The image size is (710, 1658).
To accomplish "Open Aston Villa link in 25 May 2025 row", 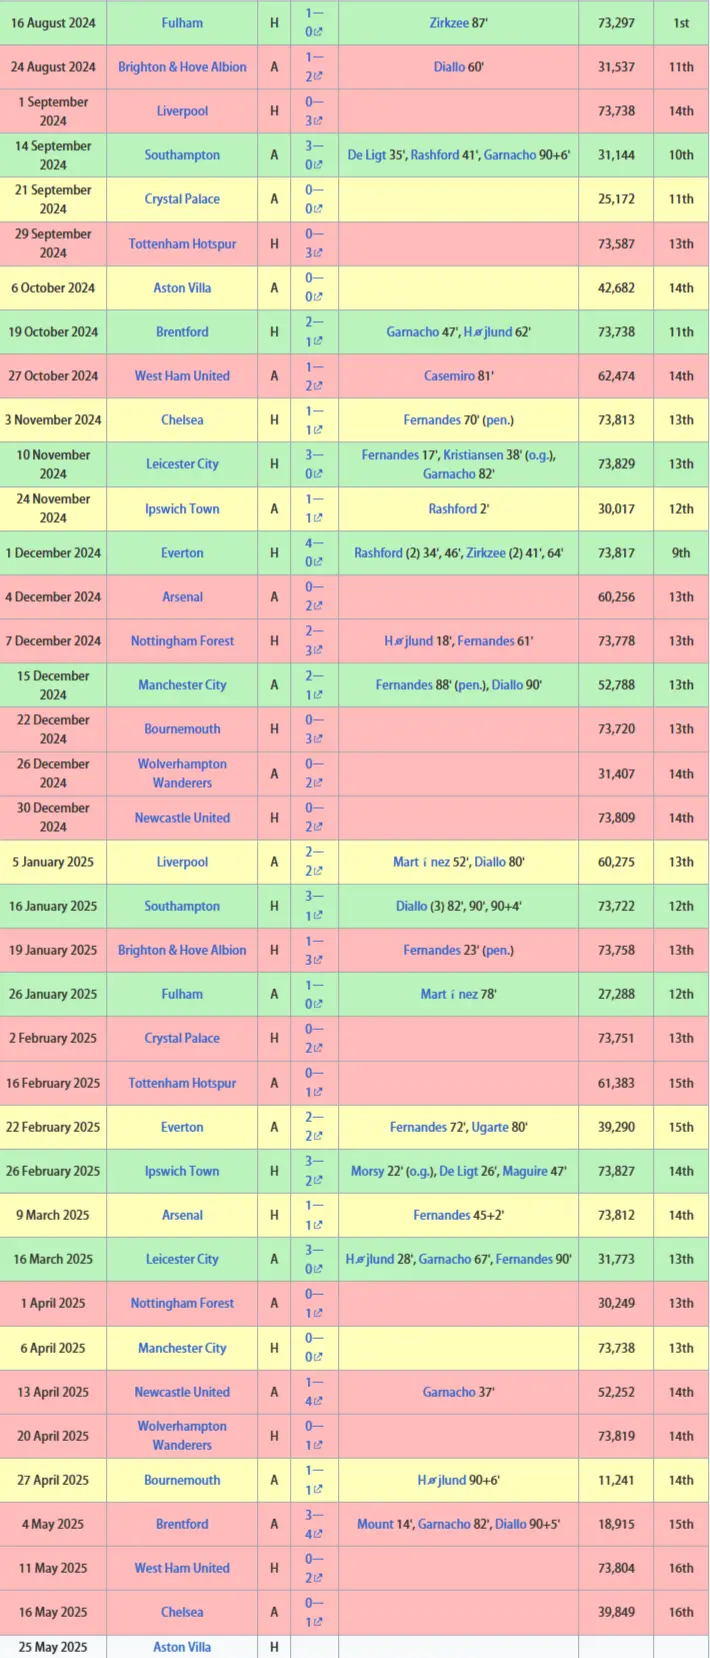I will tap(182, 1647).
